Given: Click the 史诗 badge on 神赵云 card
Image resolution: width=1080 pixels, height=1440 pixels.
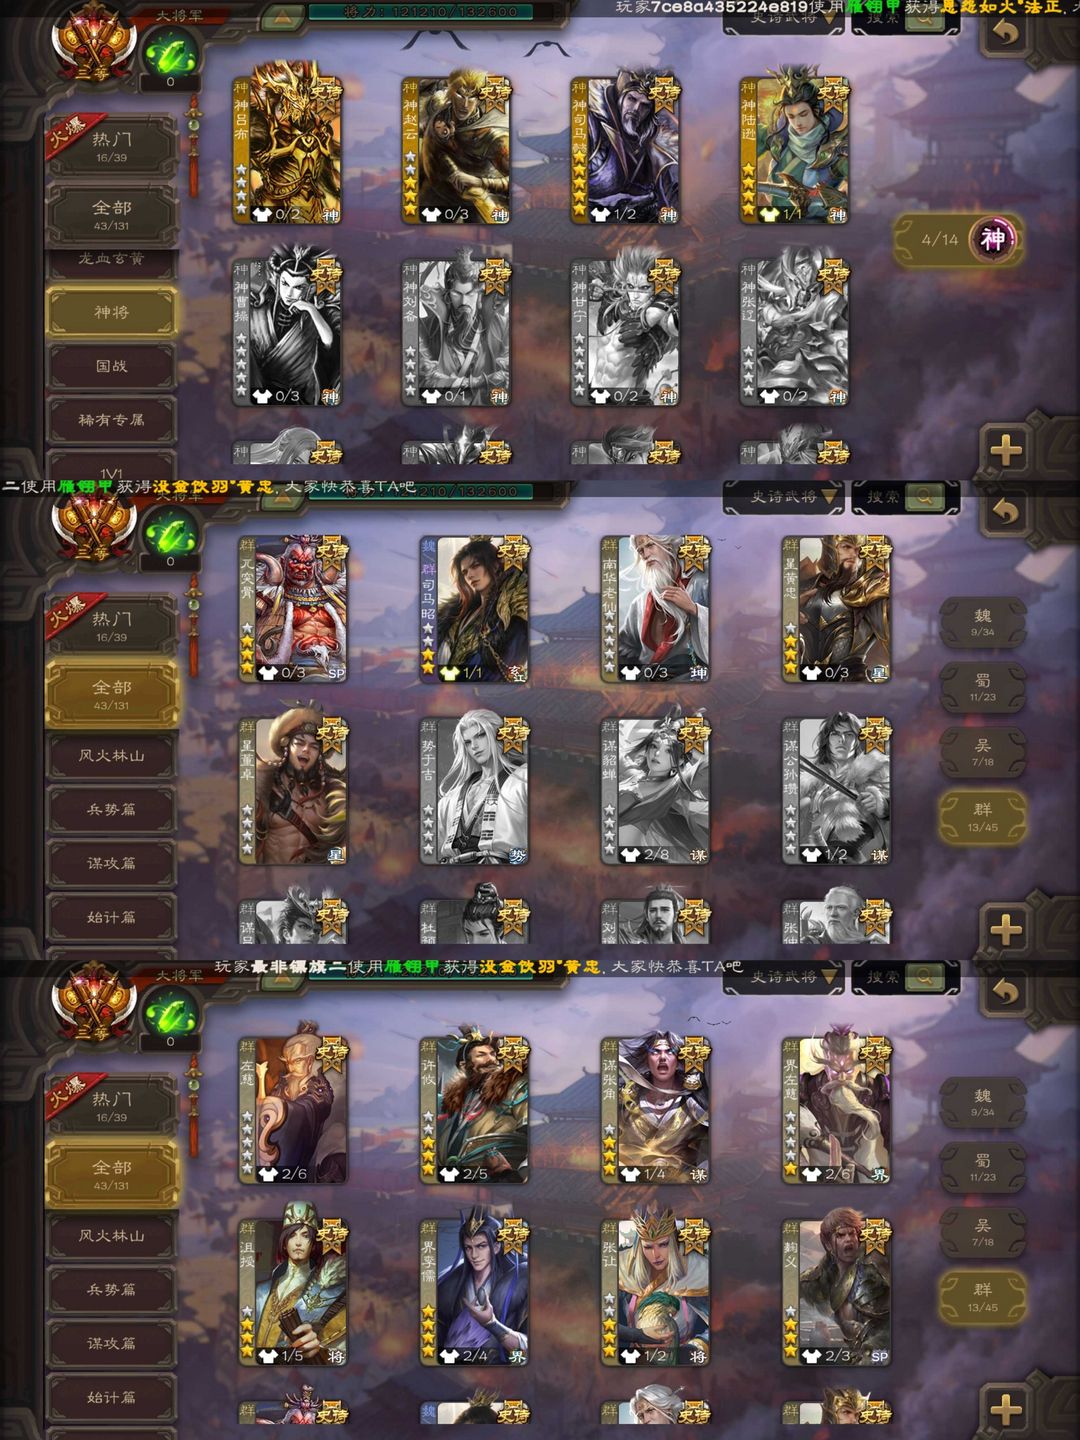Looking at the screenshot, I should pyautogui.click(x=494, y=93).
